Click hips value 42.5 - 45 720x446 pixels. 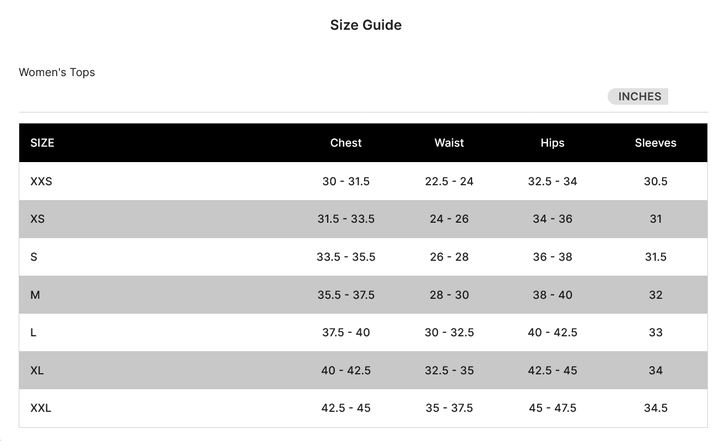tap(552, 370)
